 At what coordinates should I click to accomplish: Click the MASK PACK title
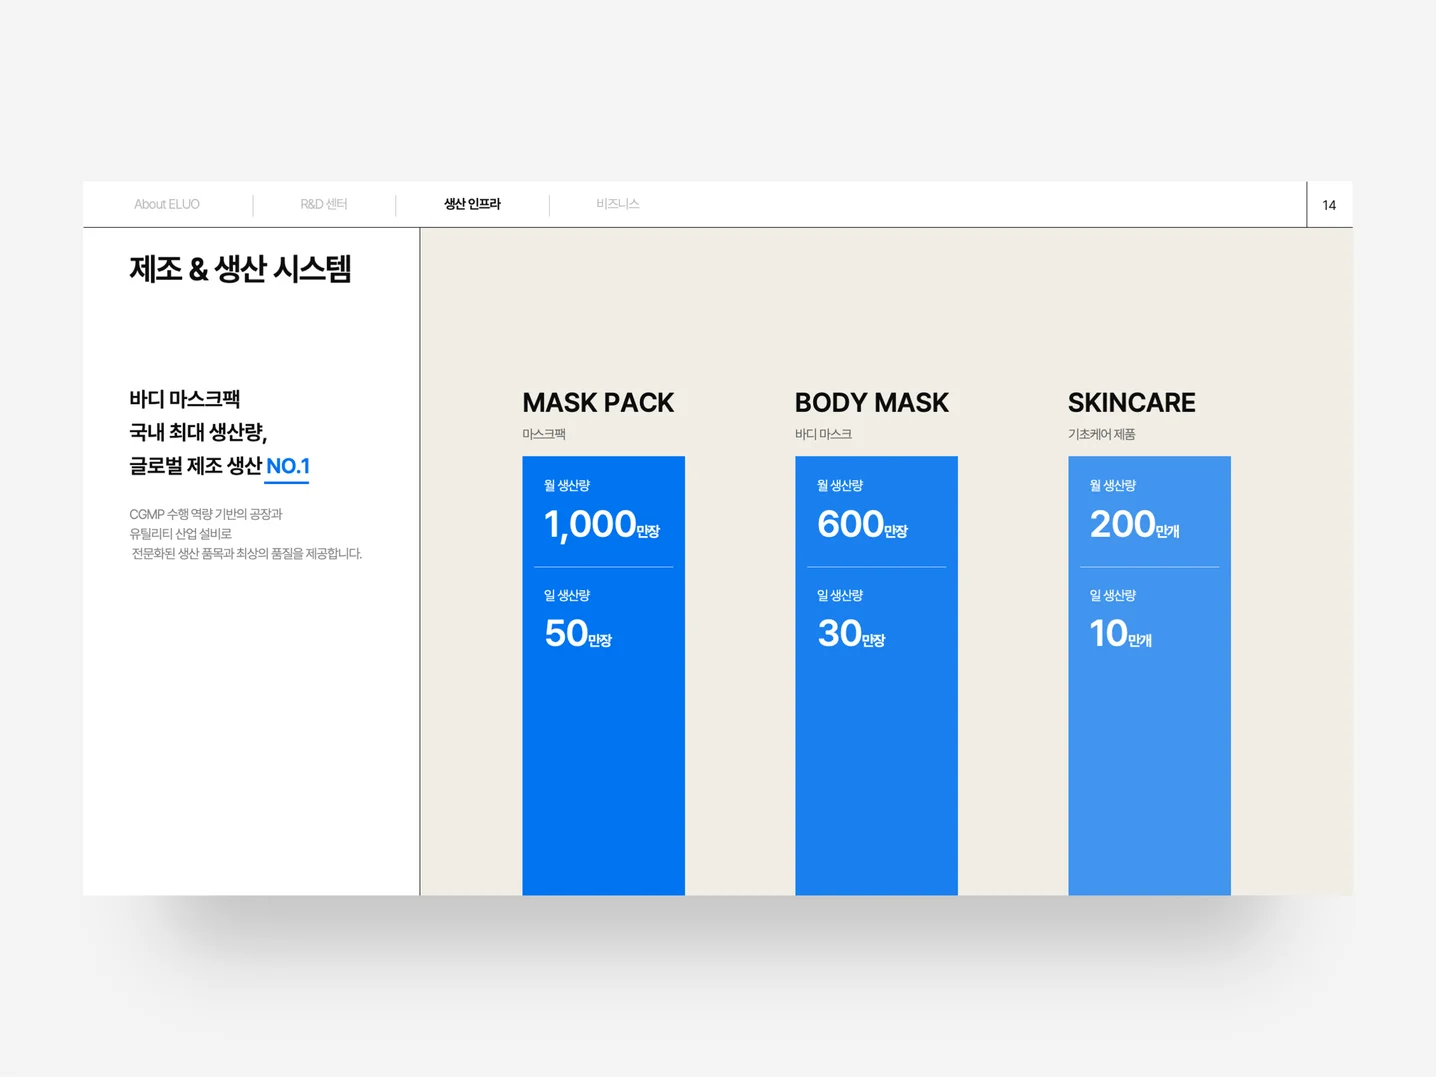click(x=598, y=403)
